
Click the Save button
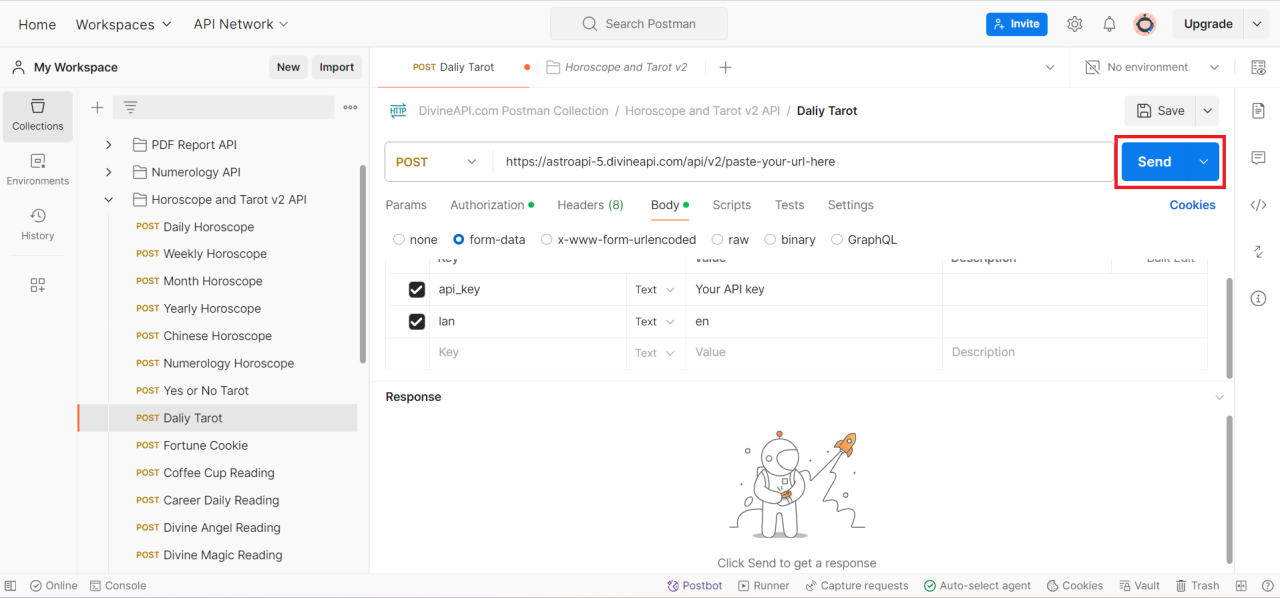click(1161, 111)
